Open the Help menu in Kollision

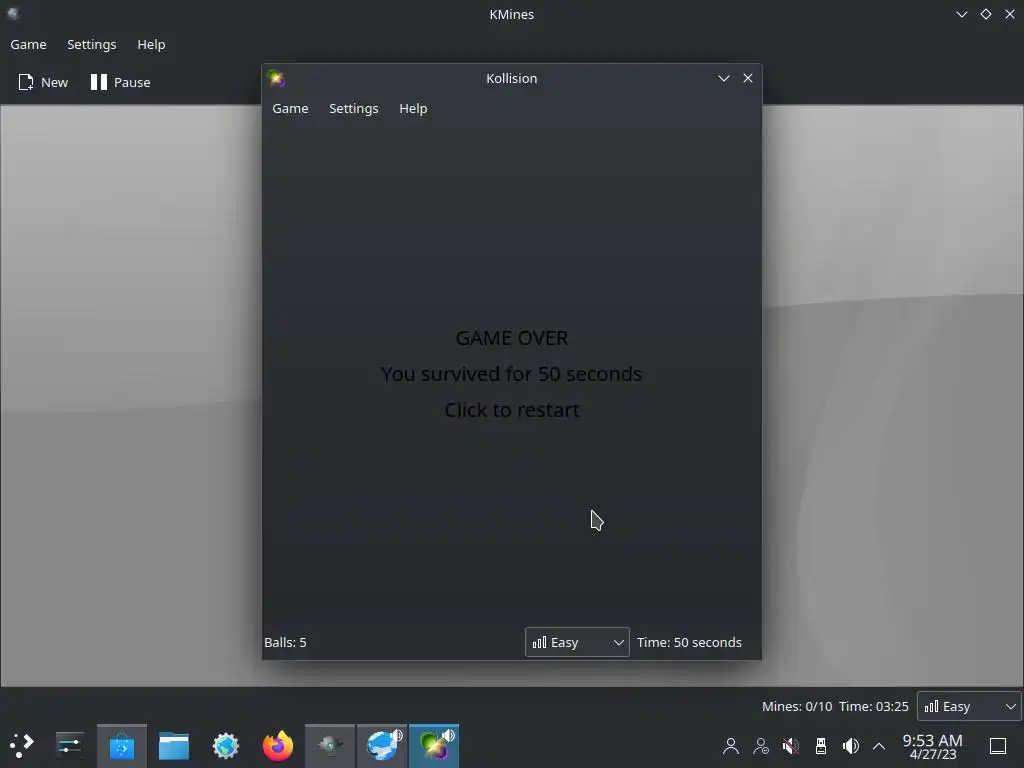(x=413, y=108)
